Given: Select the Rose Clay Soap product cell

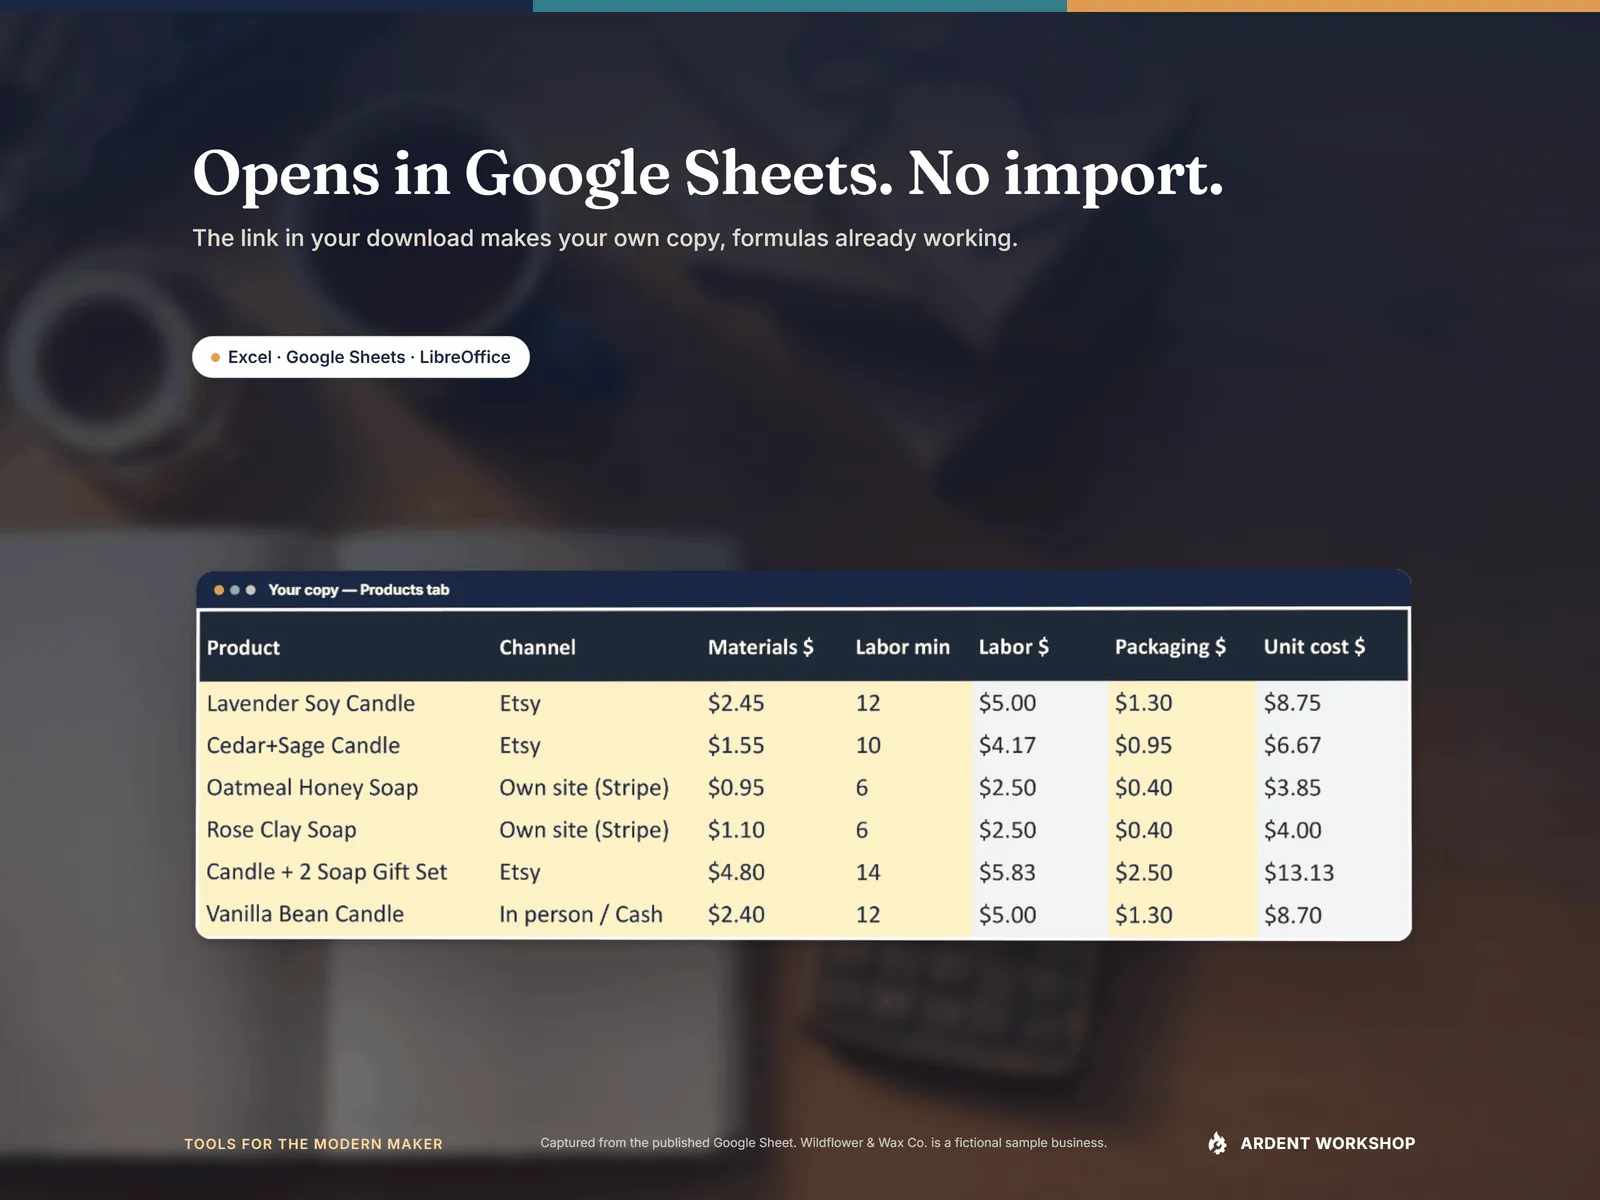Looking at the screenshot, I should [x=281, y=830].
